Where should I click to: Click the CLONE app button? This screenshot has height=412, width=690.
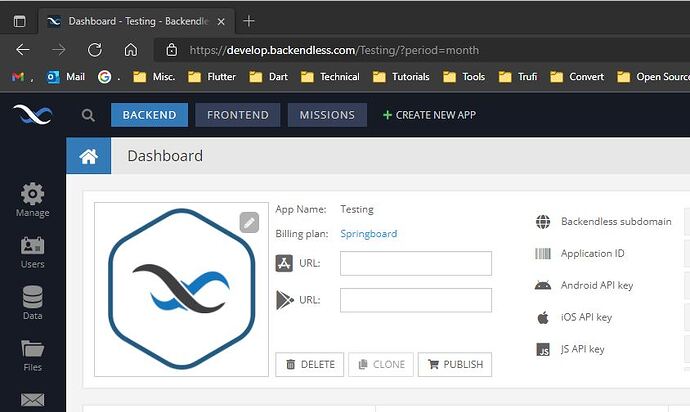(381, 364)
